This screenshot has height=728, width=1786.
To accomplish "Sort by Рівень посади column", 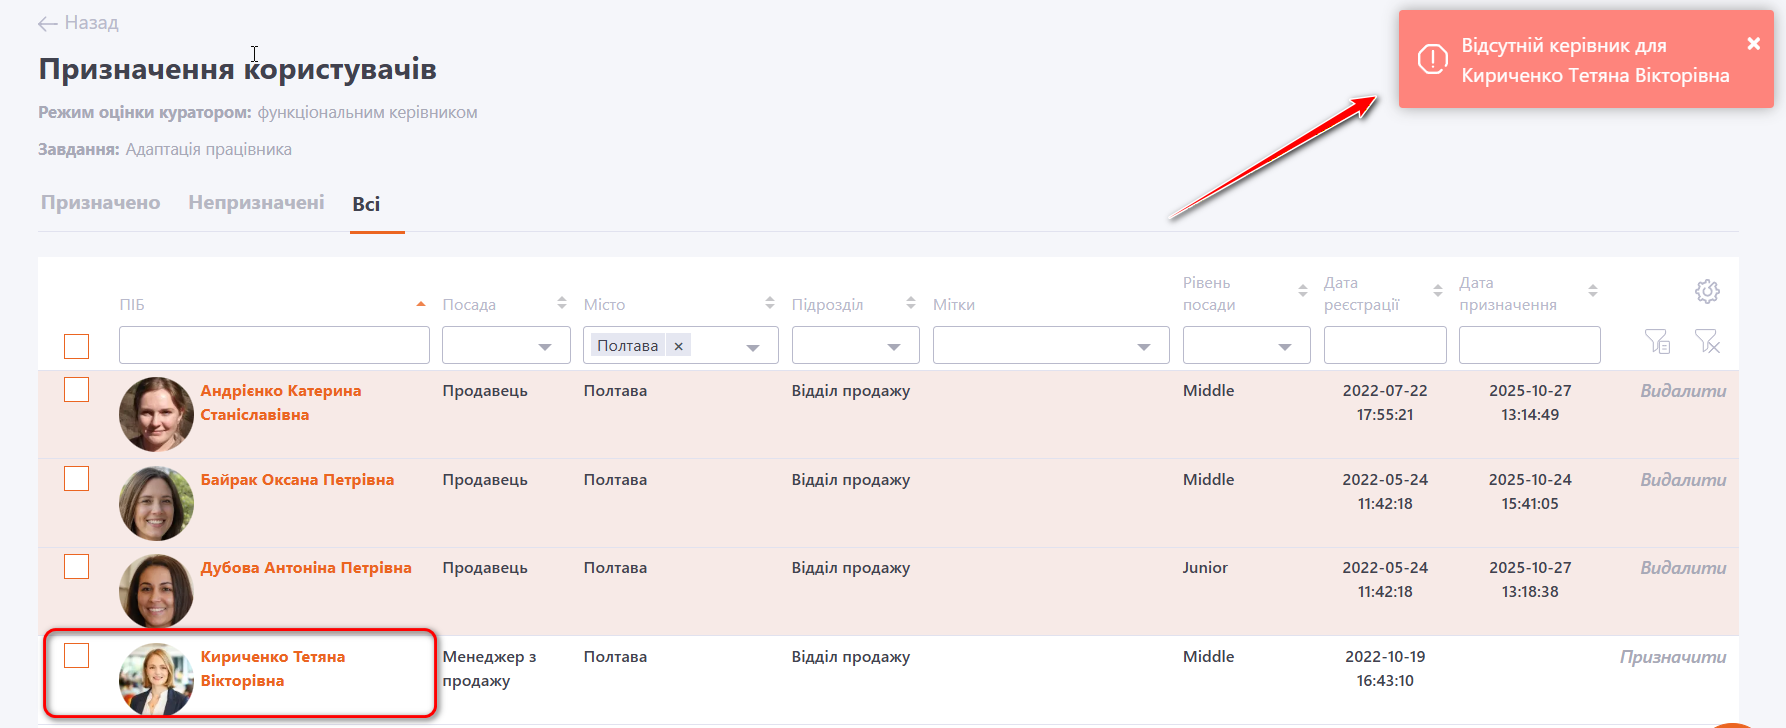I will pyautogui.click(x=1302, y=291).
